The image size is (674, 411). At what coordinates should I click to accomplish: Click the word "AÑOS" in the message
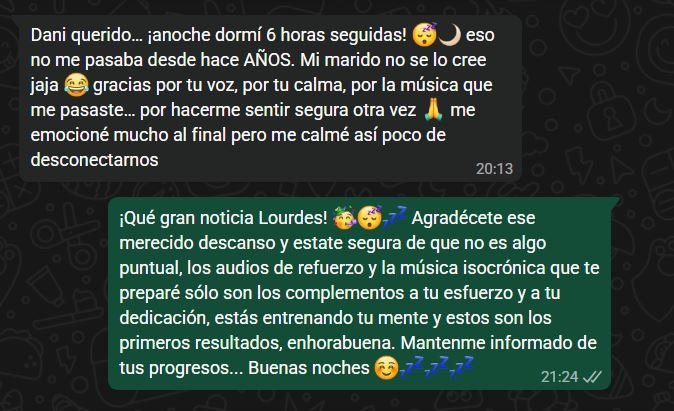(267, 60)
